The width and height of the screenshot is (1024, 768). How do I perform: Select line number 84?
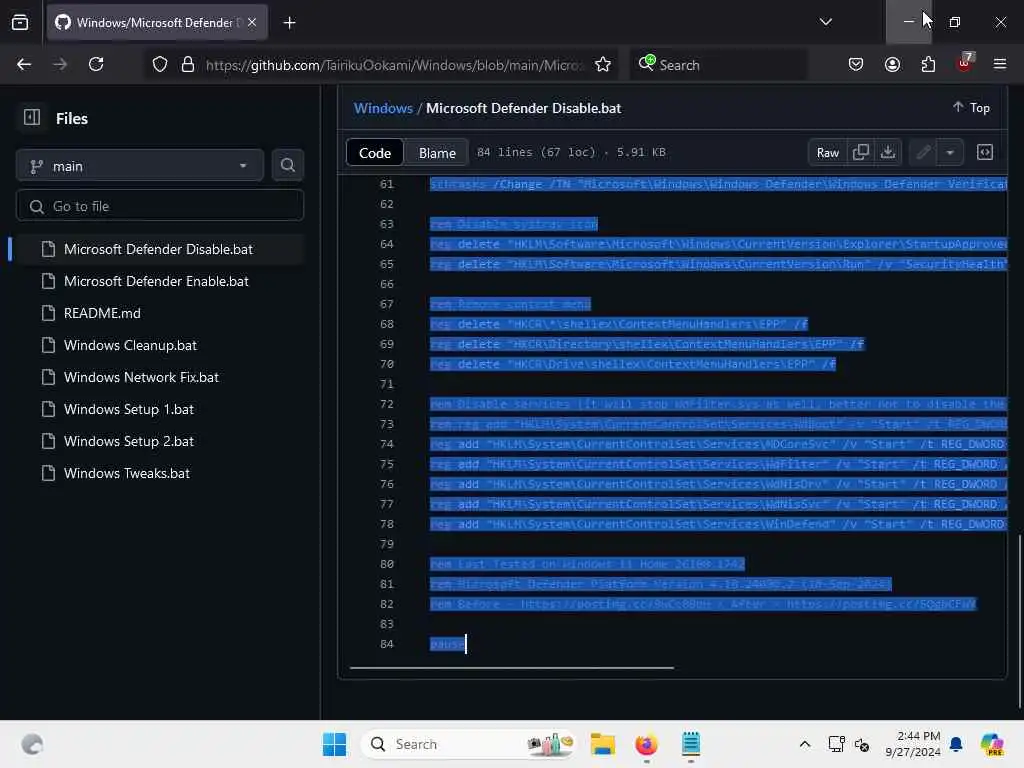pyautogui.click(x=387, y=645)
